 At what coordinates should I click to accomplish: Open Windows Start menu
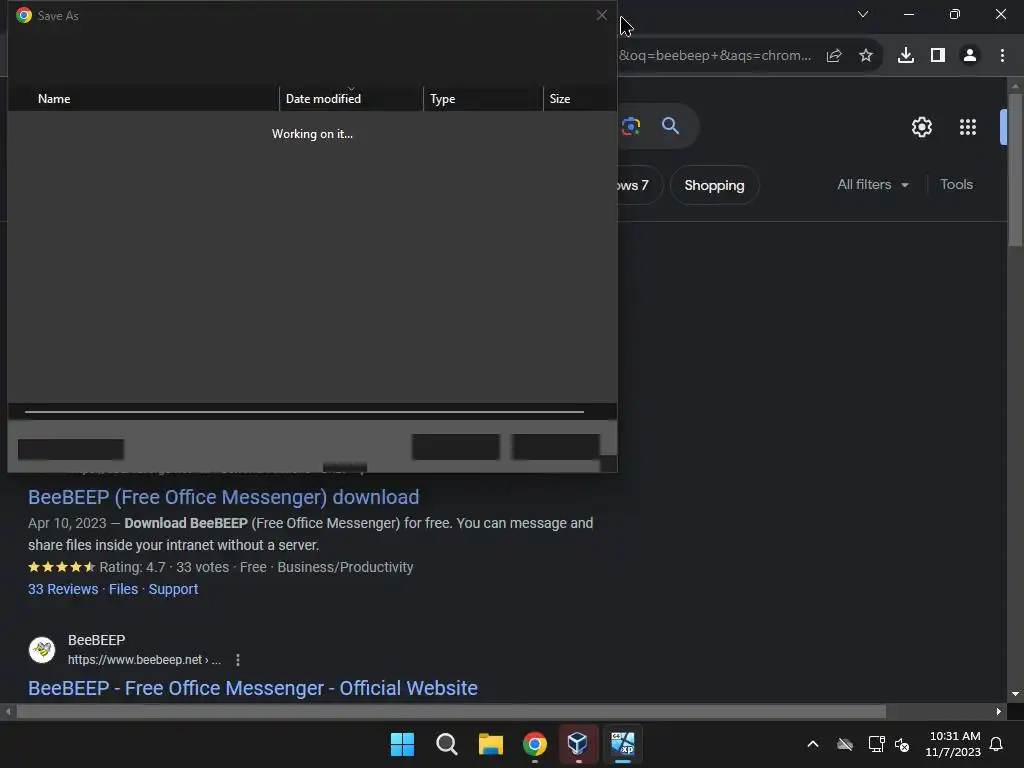tap(402, 744)
